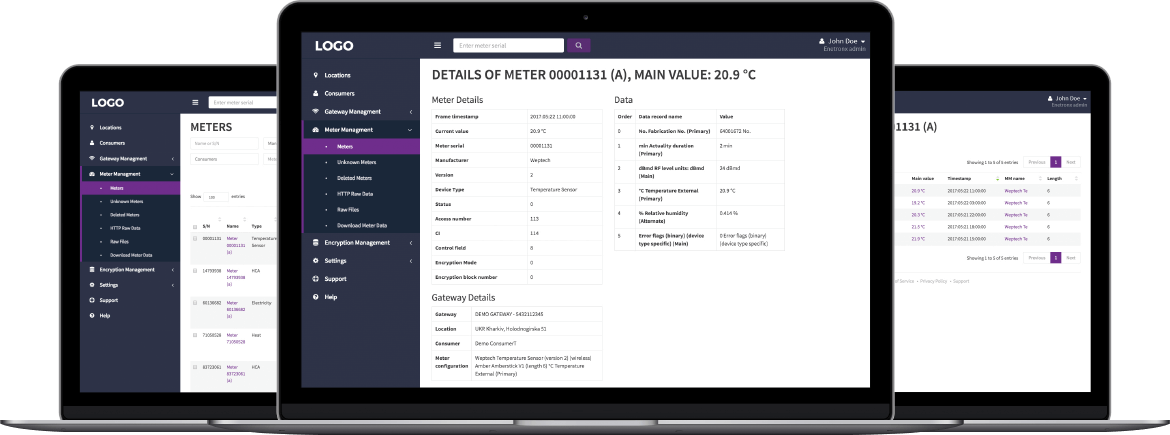The image size is (1170, 435).
Task: Click the Consumers person icon in left window
Action: click(x=92, y=143)
